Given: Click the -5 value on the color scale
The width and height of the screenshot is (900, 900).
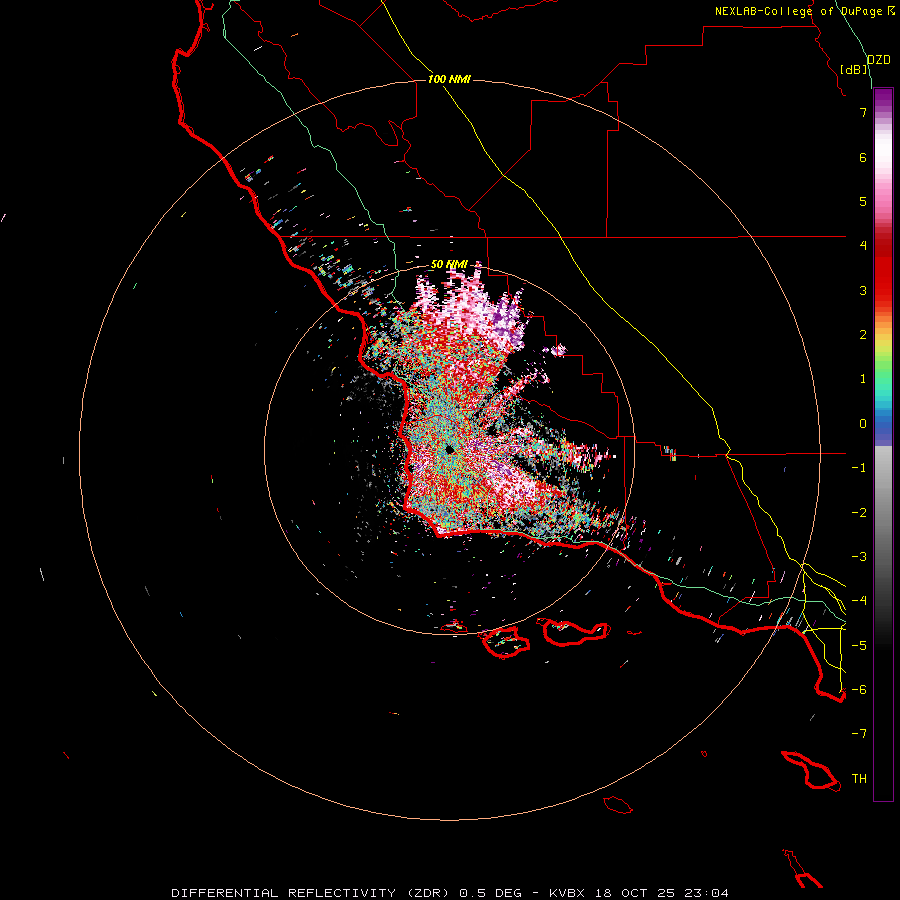Looking at the screenshot, I should pyautogui.click(x=859, y=646).
